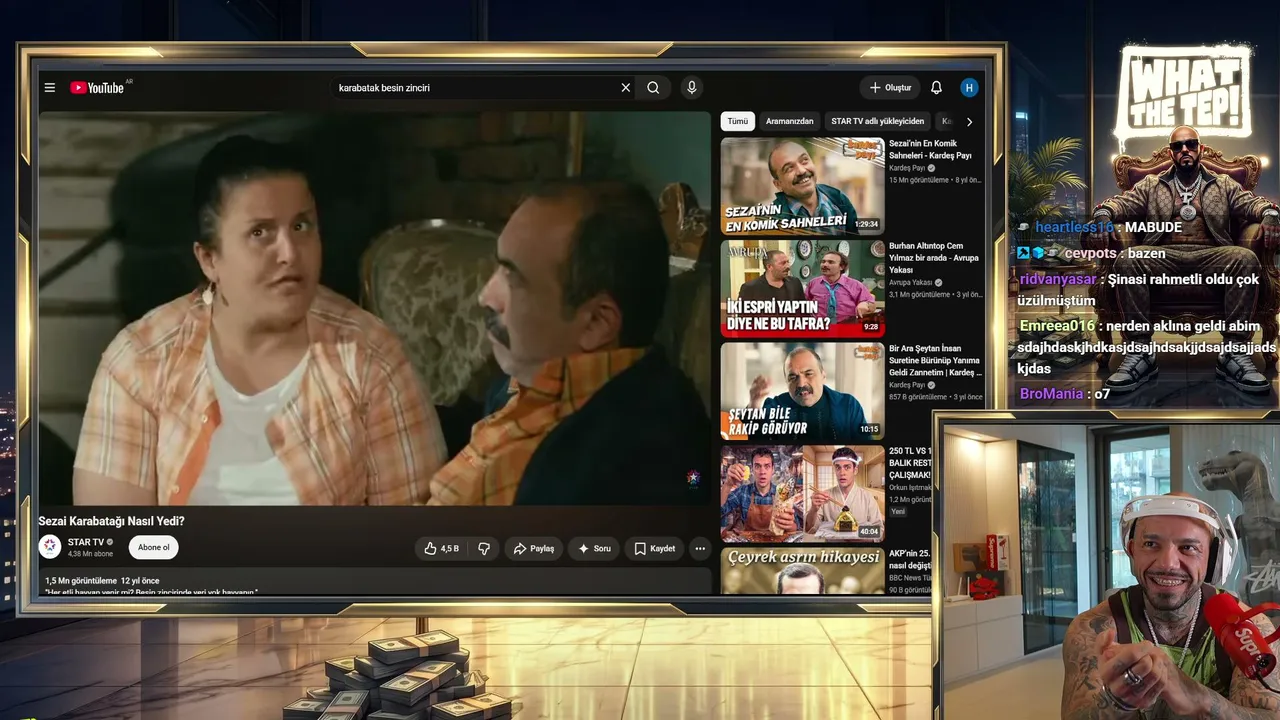Like the video with thumbs up
1280x720 pixels.
441,548
